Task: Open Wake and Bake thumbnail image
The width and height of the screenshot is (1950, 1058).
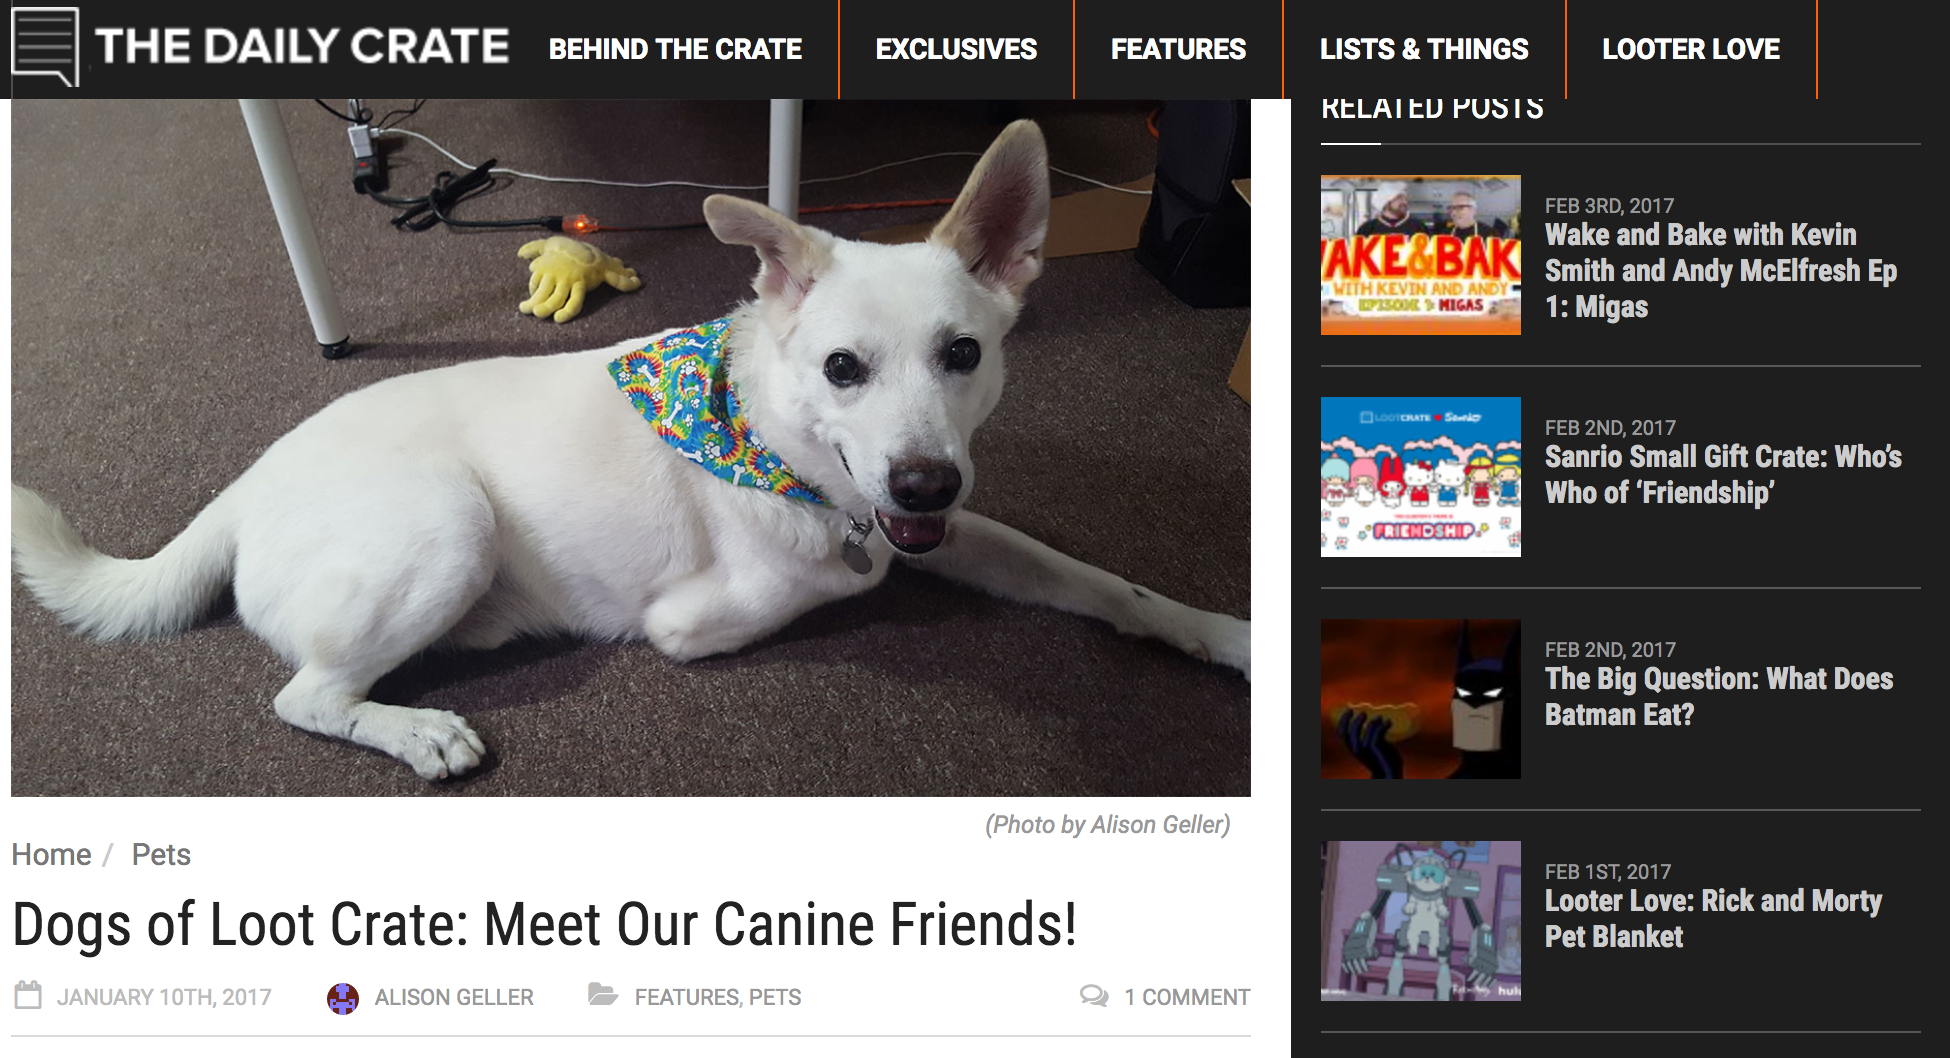Action: click(x=1421, y=255)
